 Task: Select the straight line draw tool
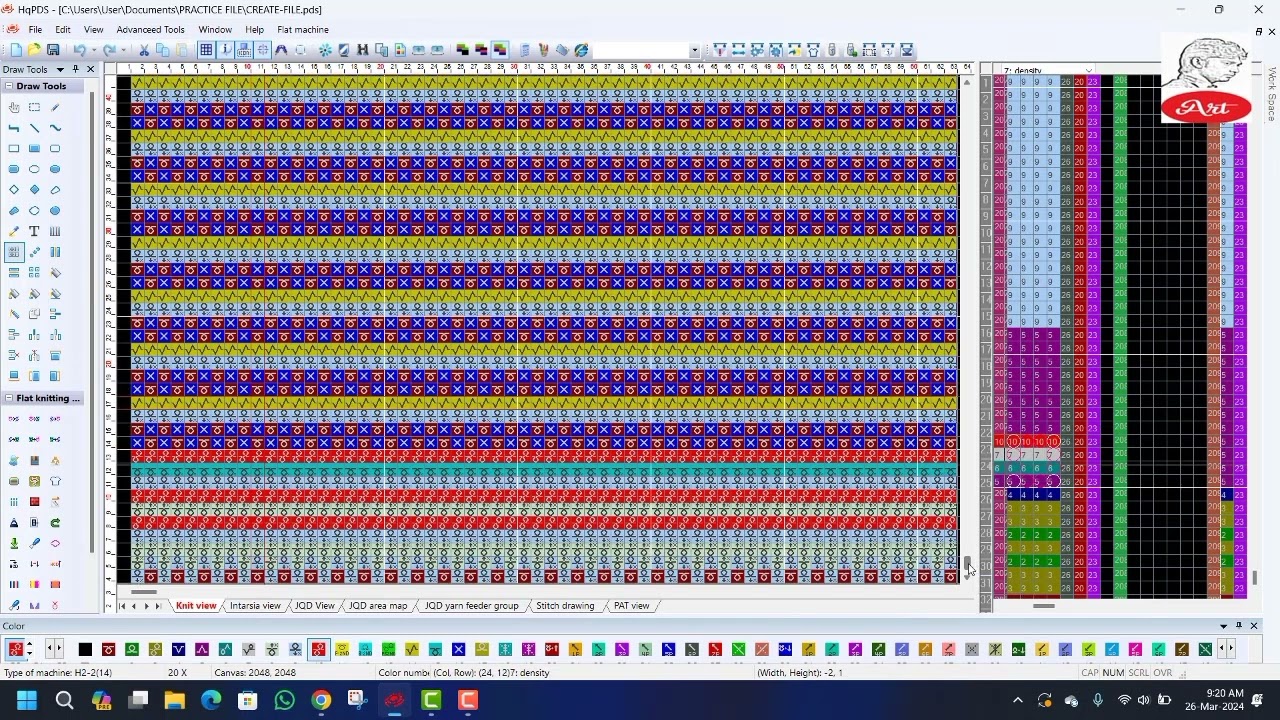coord(34,128)
